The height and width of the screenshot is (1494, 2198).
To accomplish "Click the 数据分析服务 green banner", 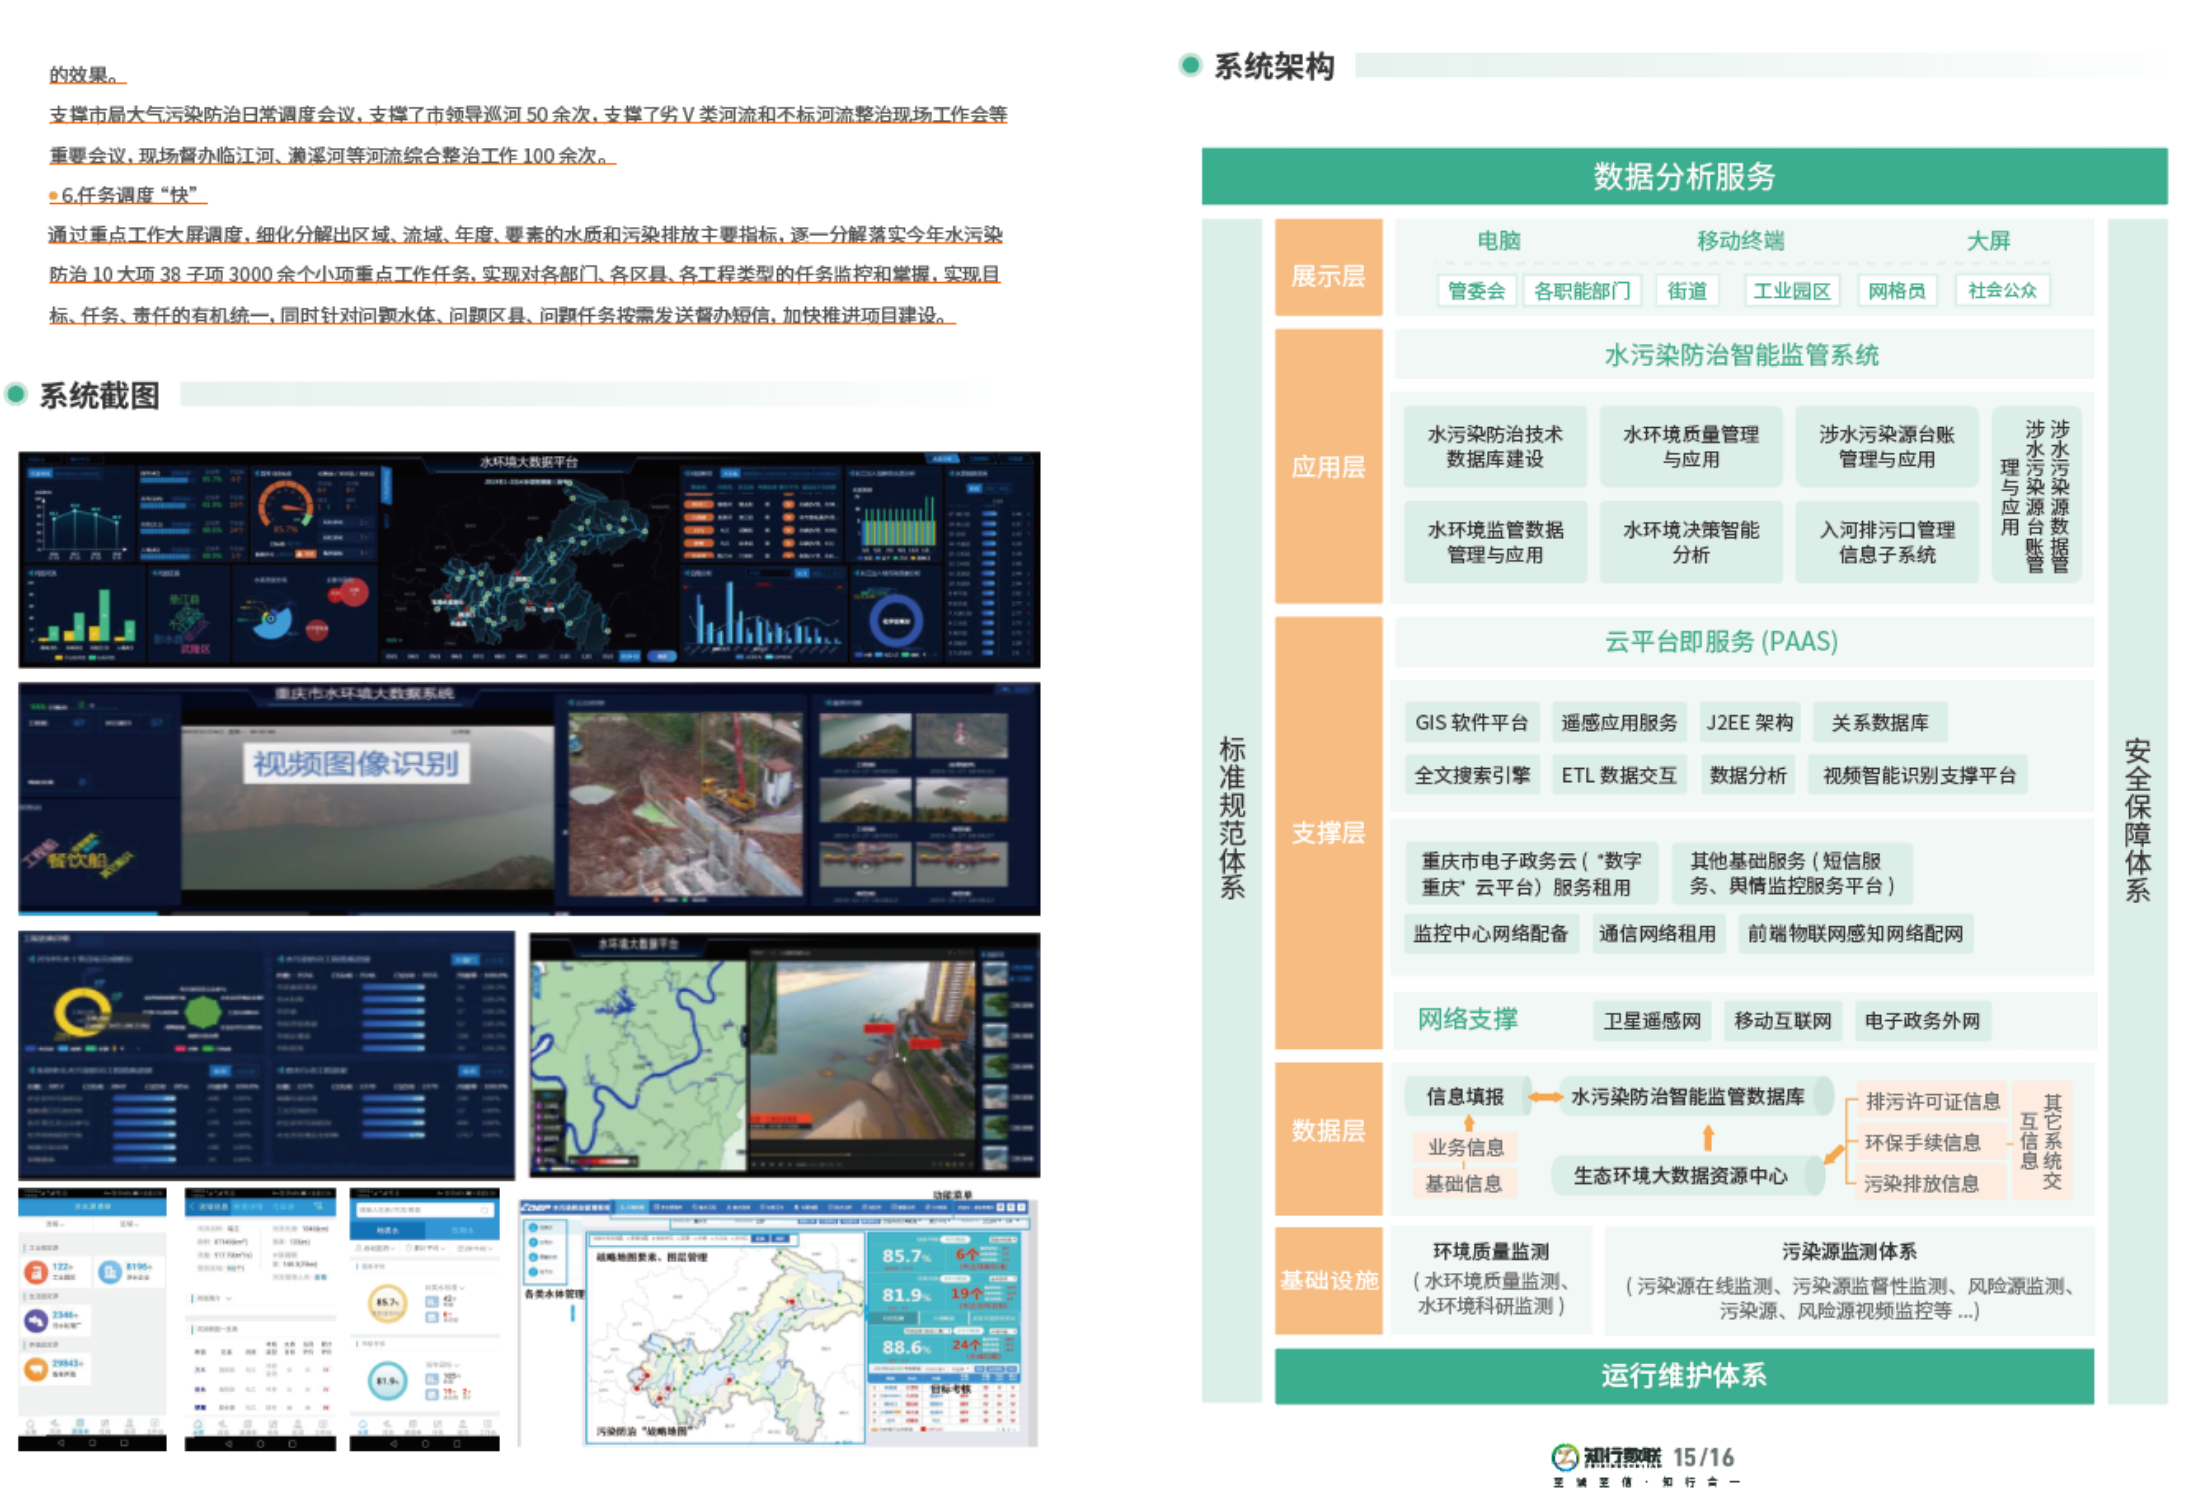I will pos(1684,176).
